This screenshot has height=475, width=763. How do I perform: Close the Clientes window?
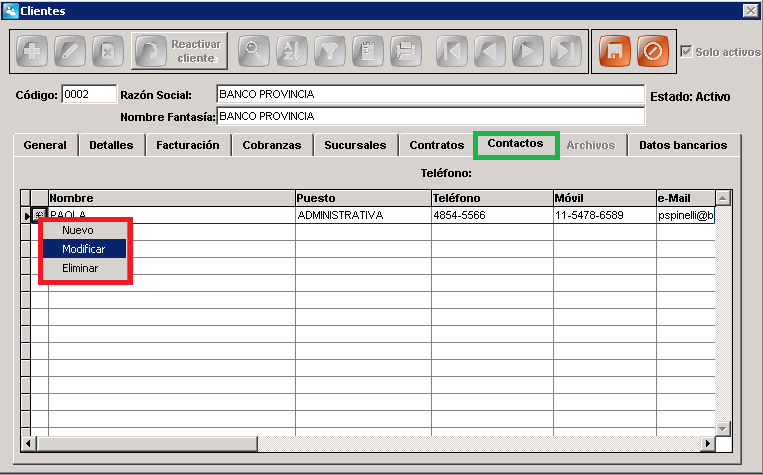pos(751,11)
